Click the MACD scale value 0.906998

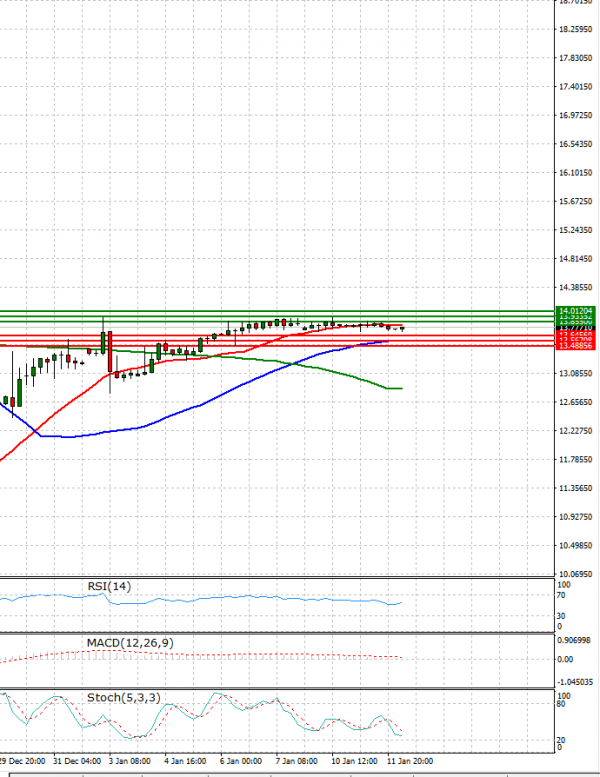click(x=574, y=640)
